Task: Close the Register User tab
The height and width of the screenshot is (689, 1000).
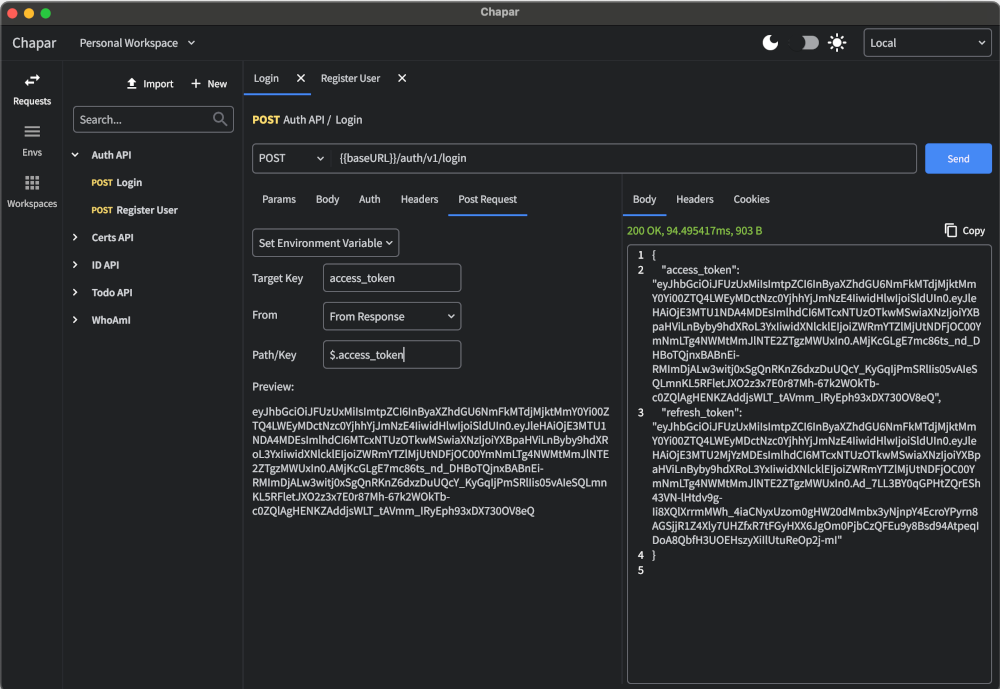Action: pos(402,78)
